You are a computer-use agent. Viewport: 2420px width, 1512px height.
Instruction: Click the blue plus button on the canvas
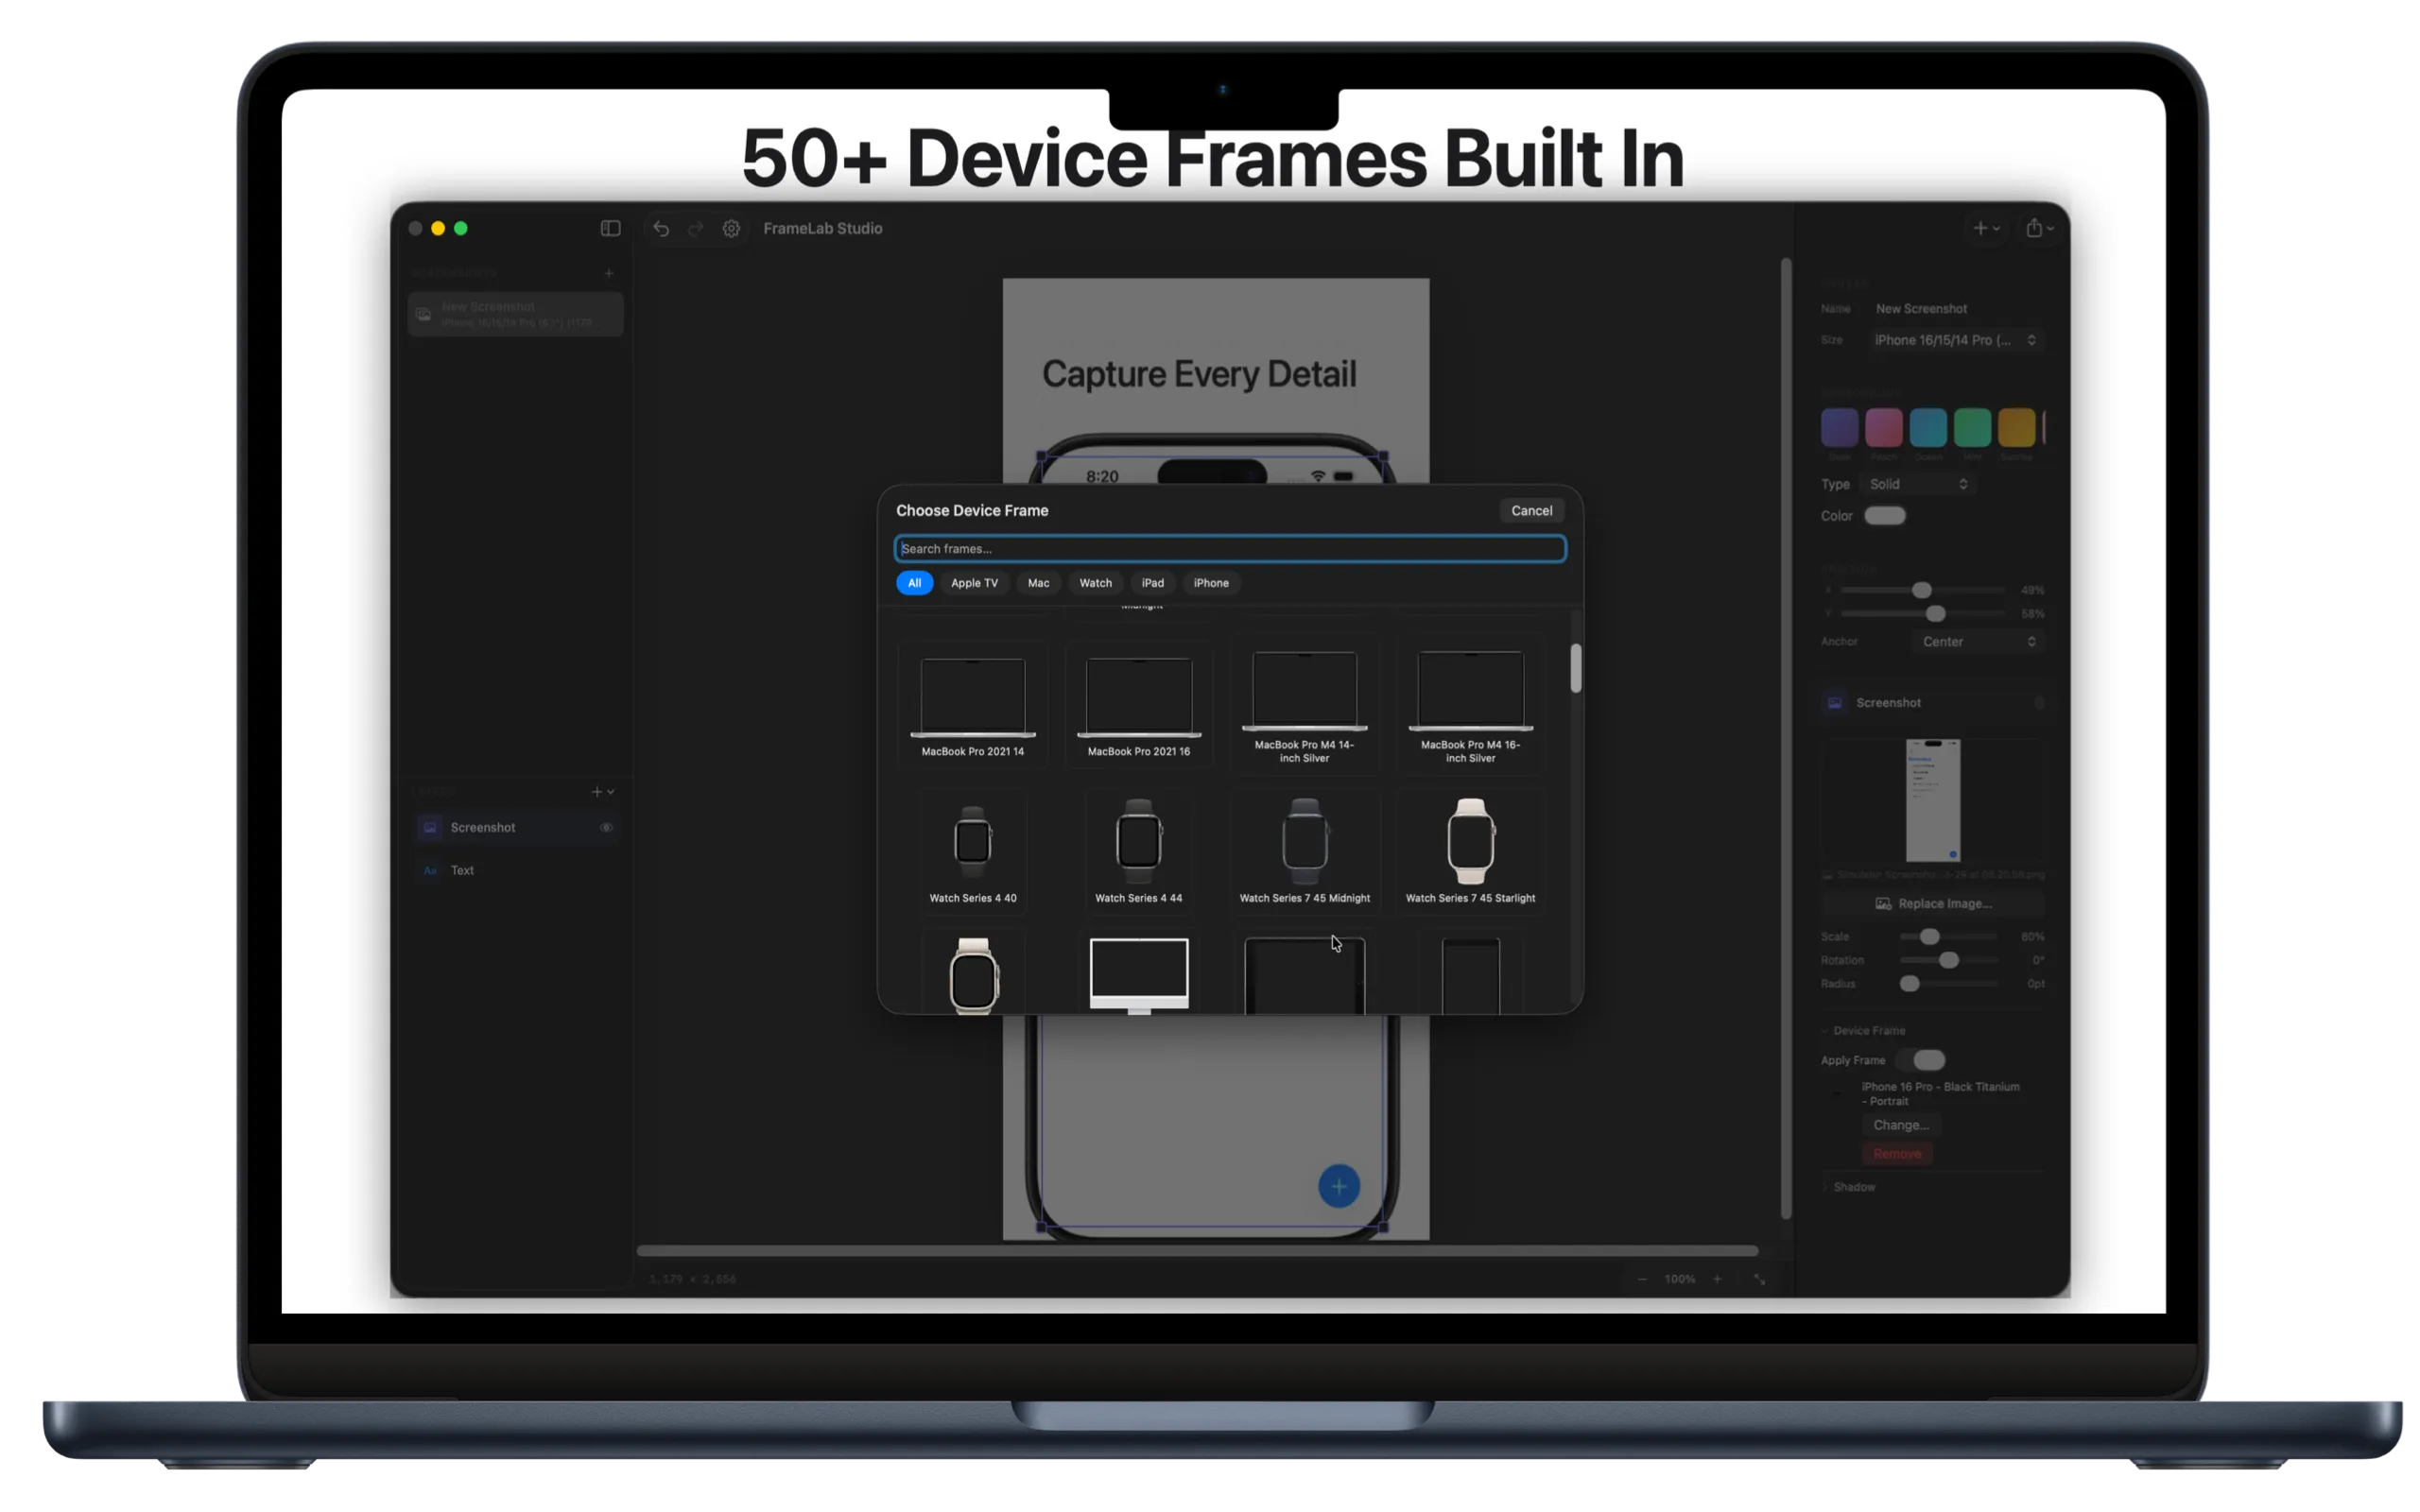coord(1340,1186)
